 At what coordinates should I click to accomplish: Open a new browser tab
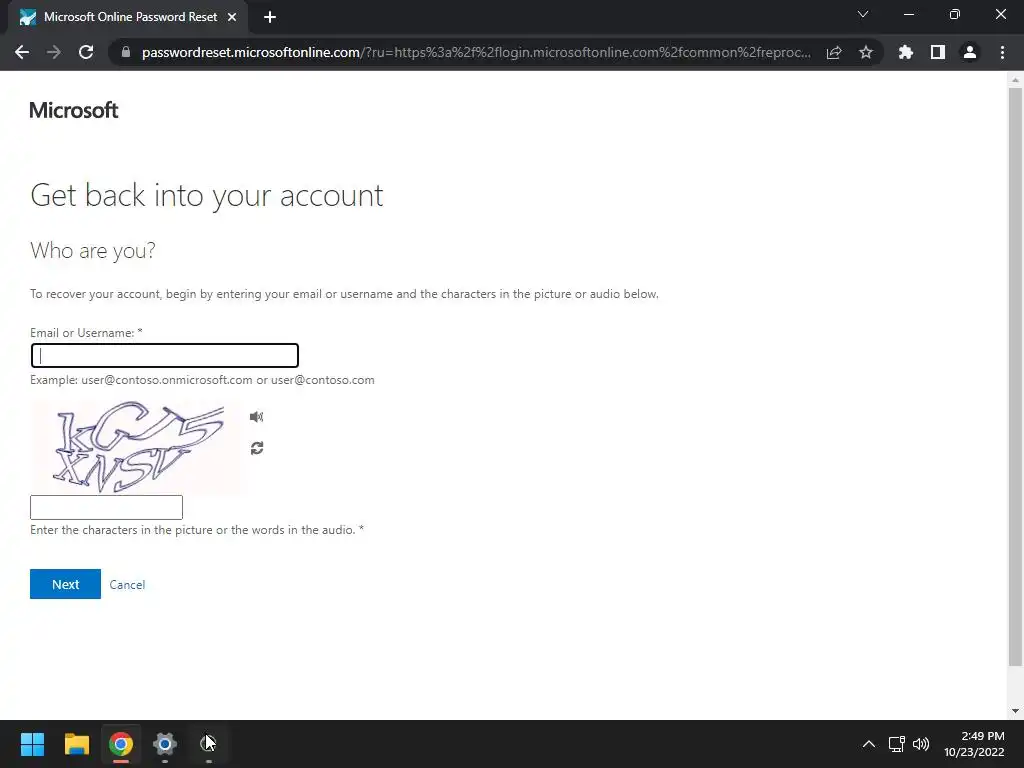270,17
